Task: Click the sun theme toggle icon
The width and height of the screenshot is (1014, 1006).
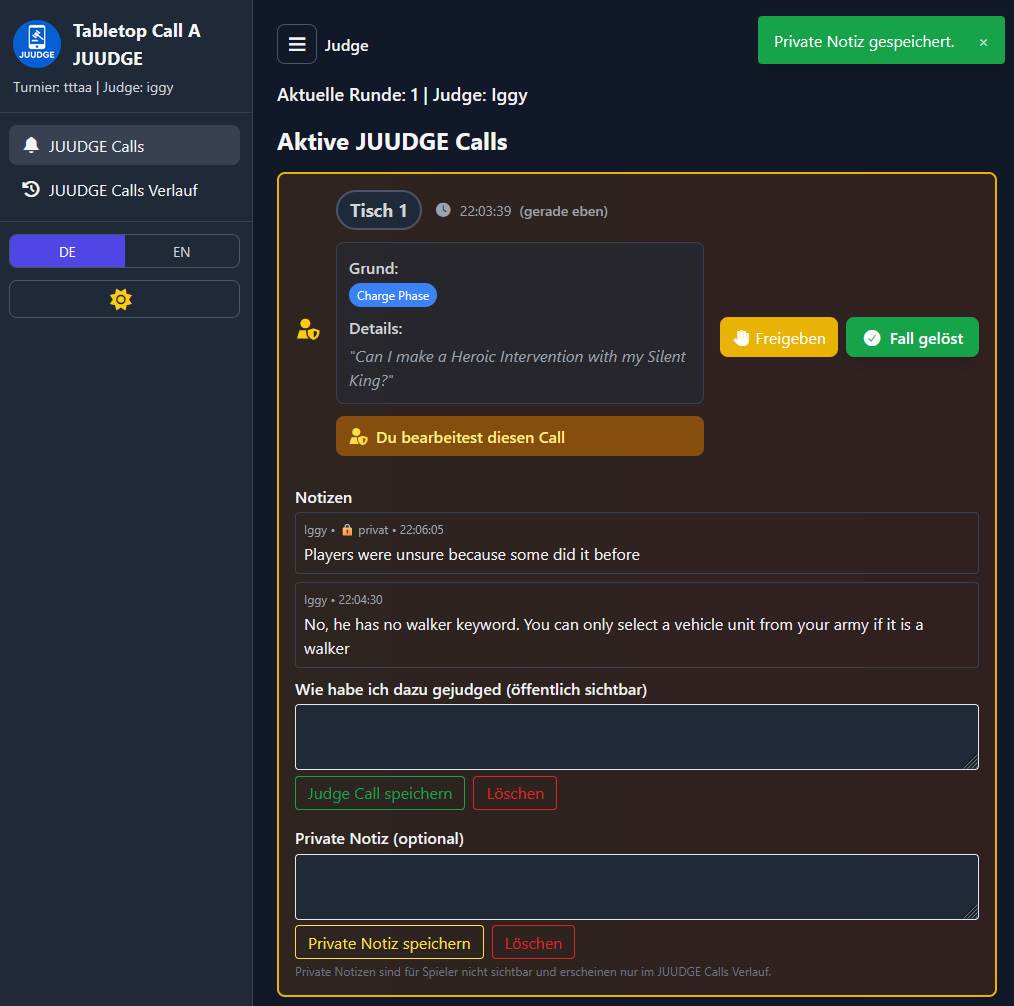Action: [x=121, y=299]
